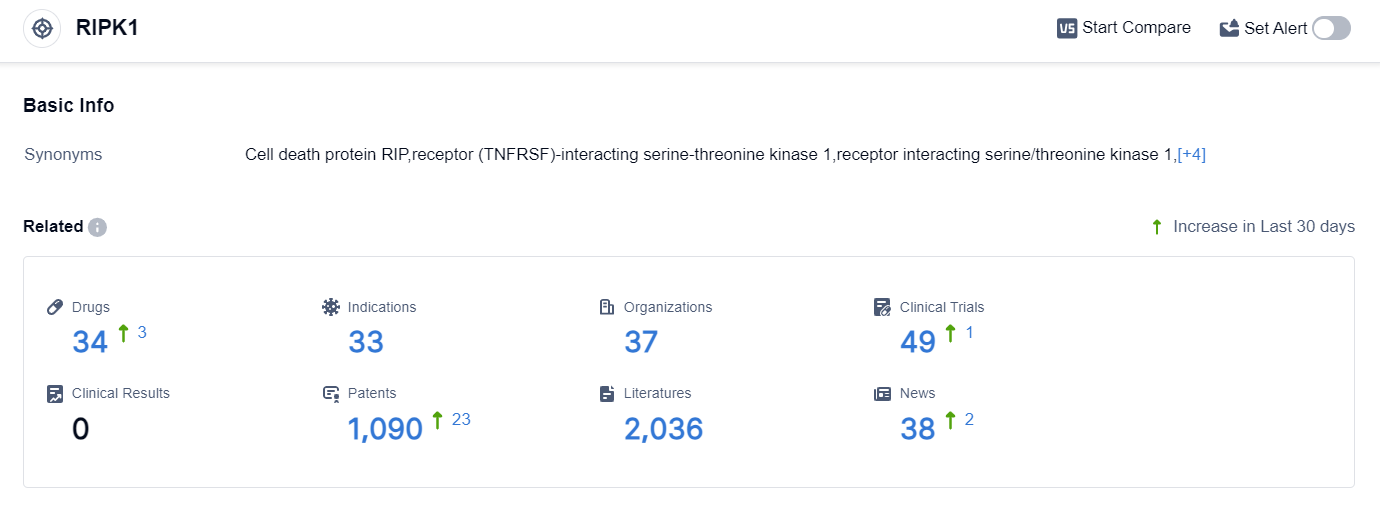Open the 2,036 Literatures count link
This screenshot has width=1380, height=513.
click(663, 429)
